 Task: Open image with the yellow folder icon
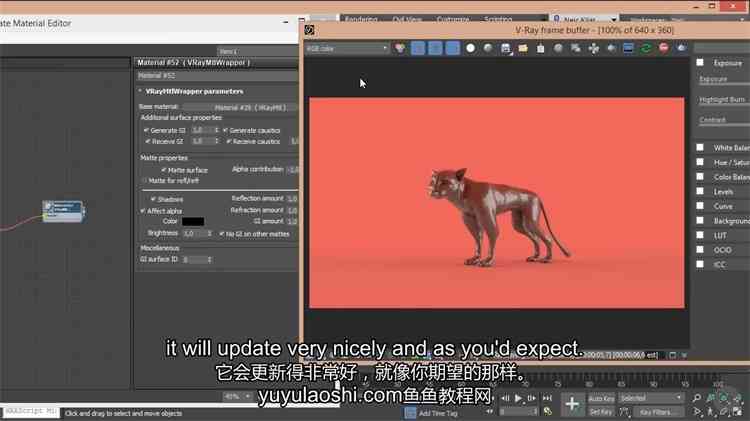click(x=523, y=48)
